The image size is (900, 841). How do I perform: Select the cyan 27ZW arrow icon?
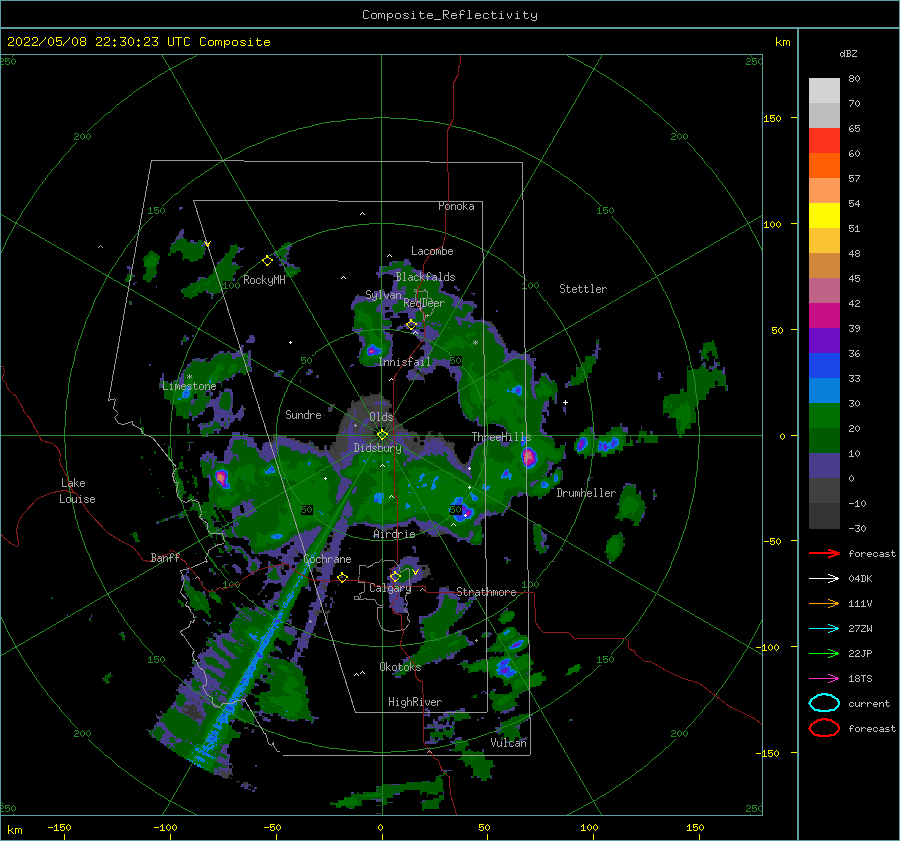[824, 629]
